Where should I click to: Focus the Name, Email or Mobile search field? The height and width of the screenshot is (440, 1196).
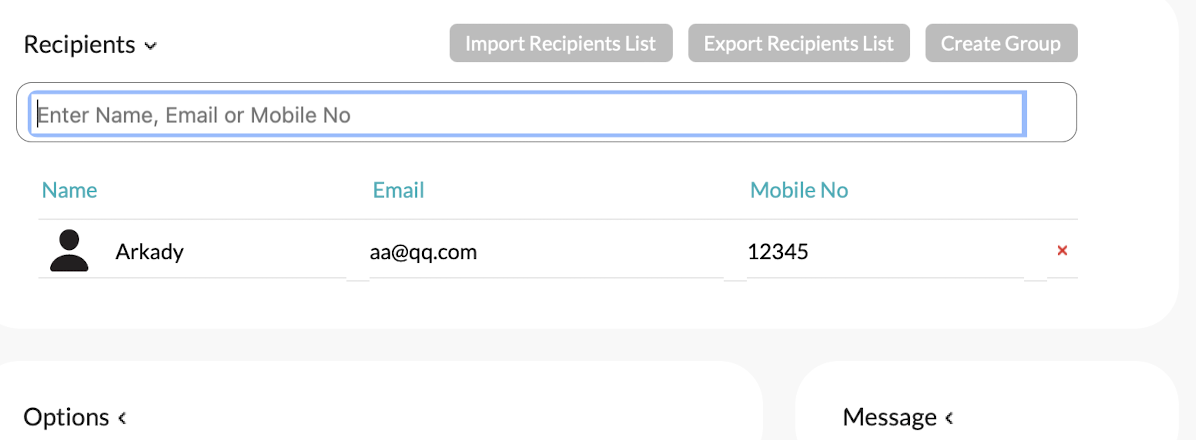click(x=530, y=115)
